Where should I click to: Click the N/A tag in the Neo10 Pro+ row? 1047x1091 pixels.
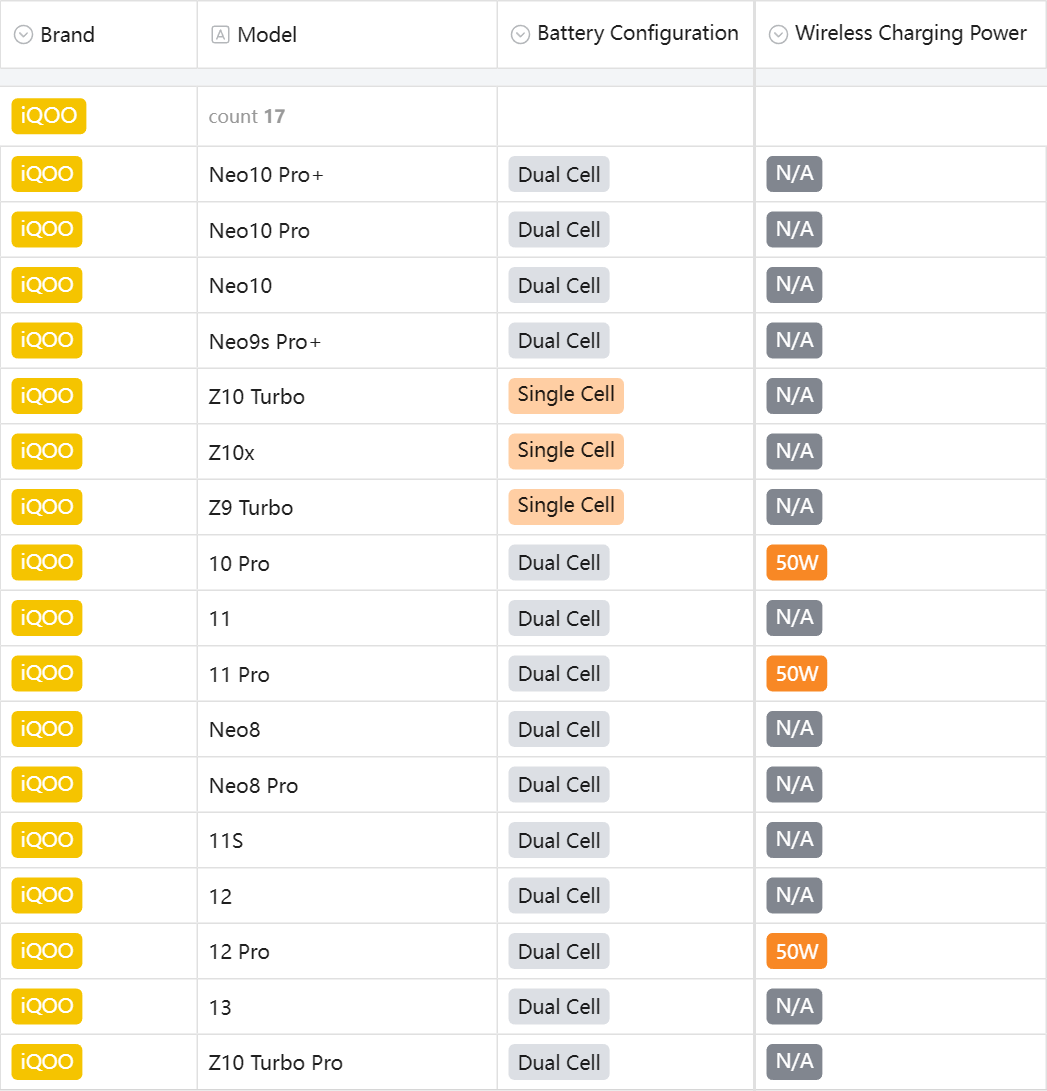[794, 174]
